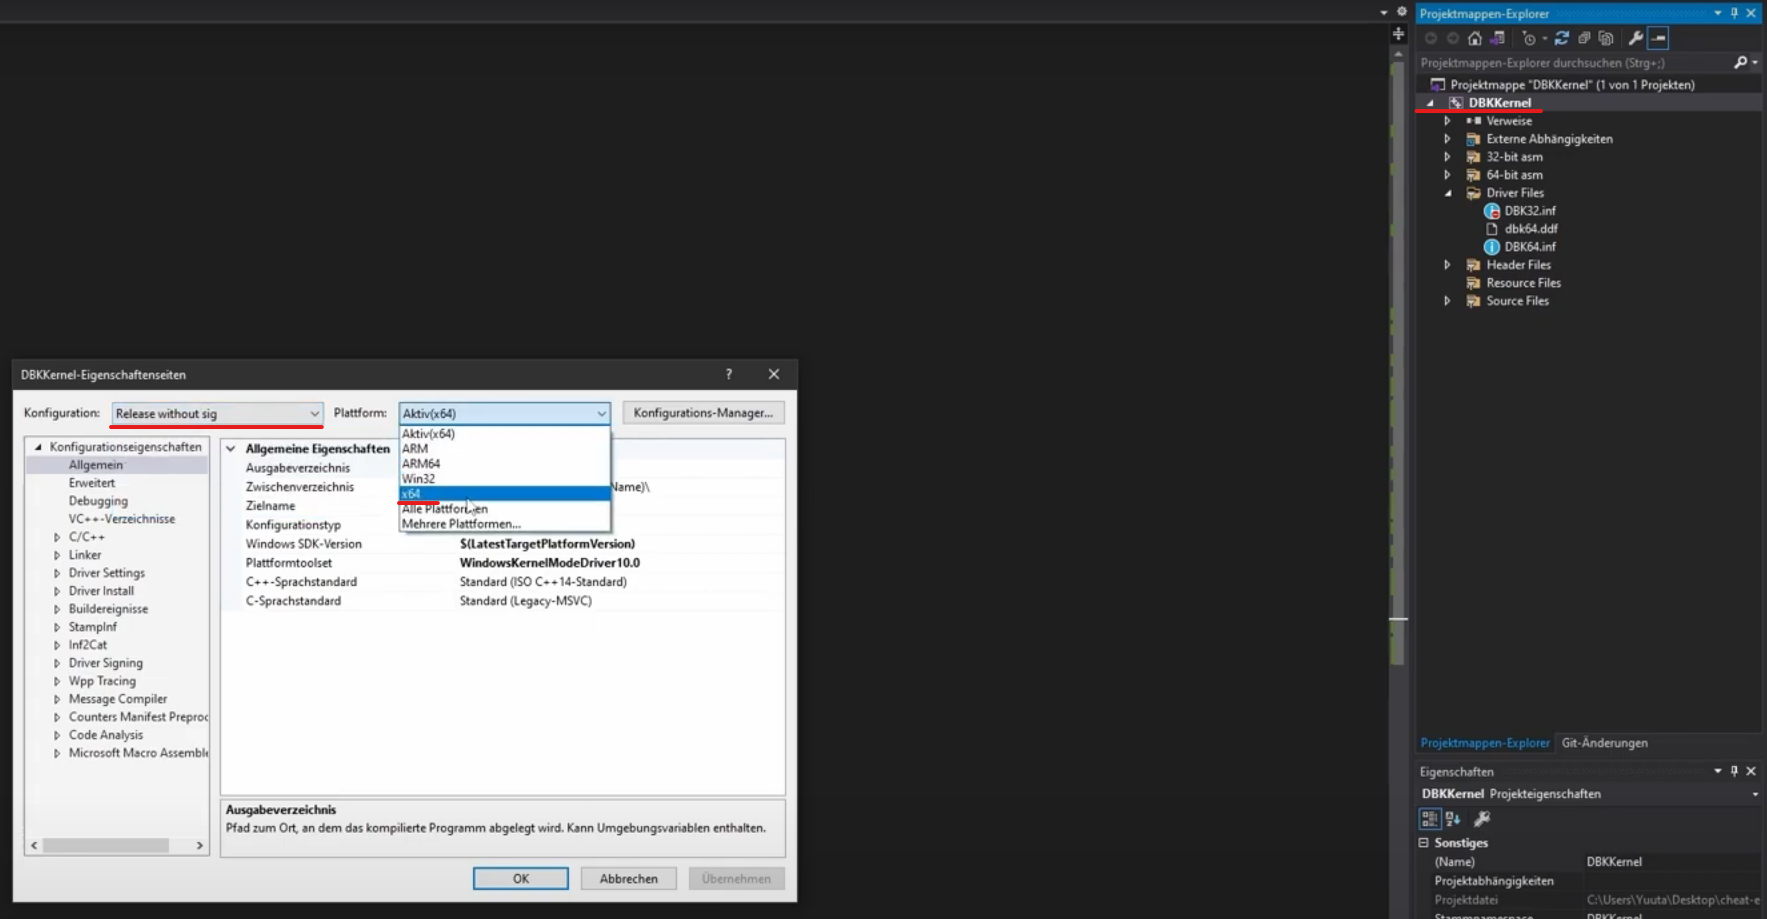Click the Show All Files icon
Screen dimensions: 1767x919
point(1606,38)
